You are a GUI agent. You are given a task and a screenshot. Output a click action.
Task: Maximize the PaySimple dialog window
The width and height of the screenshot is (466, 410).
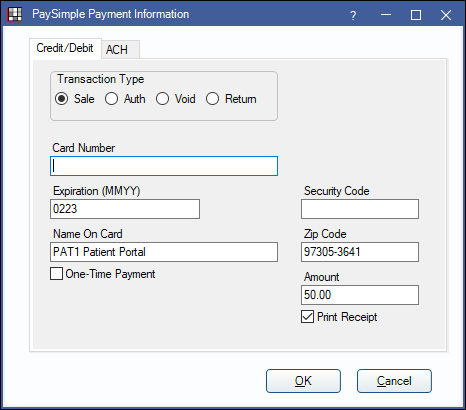[x=416, y=15]
